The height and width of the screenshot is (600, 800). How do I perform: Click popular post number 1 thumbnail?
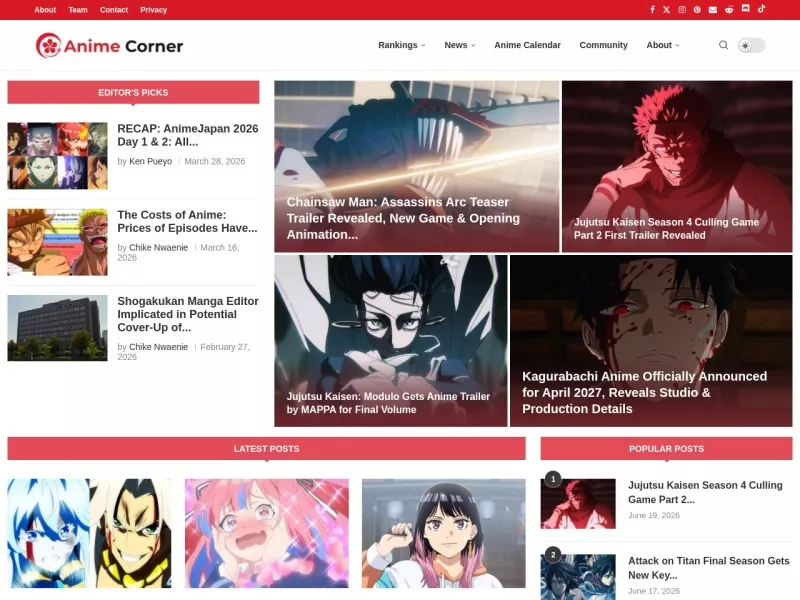pyautogui.click(x=578, y=504)
